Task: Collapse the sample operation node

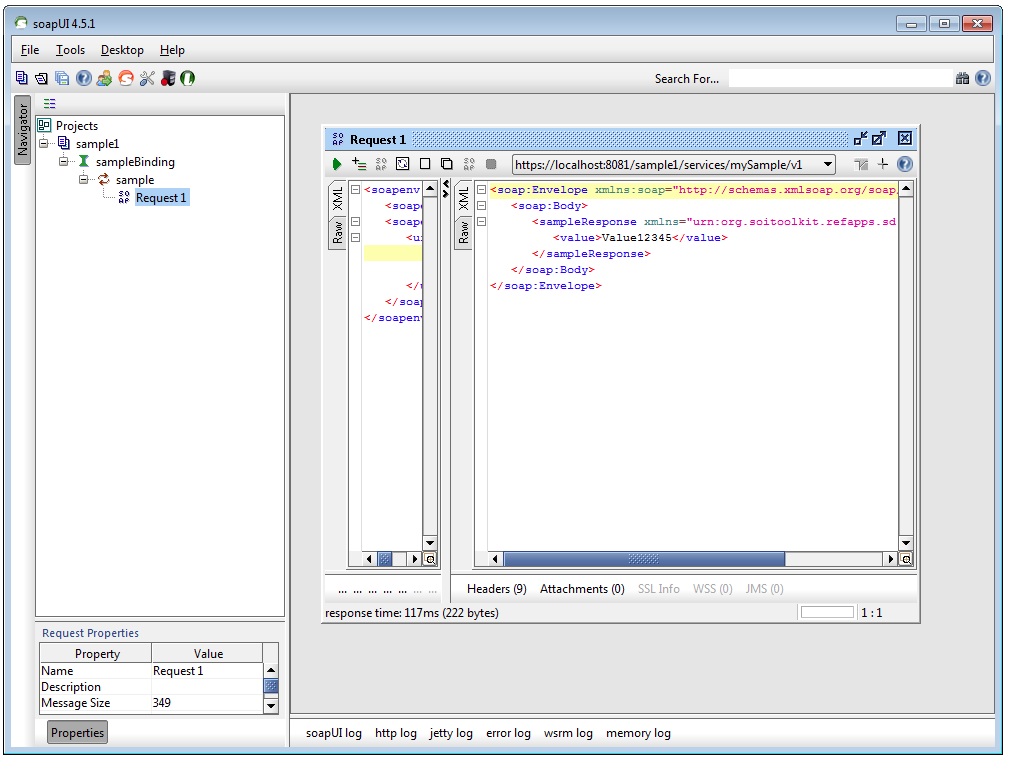Action: click(84, 179)
